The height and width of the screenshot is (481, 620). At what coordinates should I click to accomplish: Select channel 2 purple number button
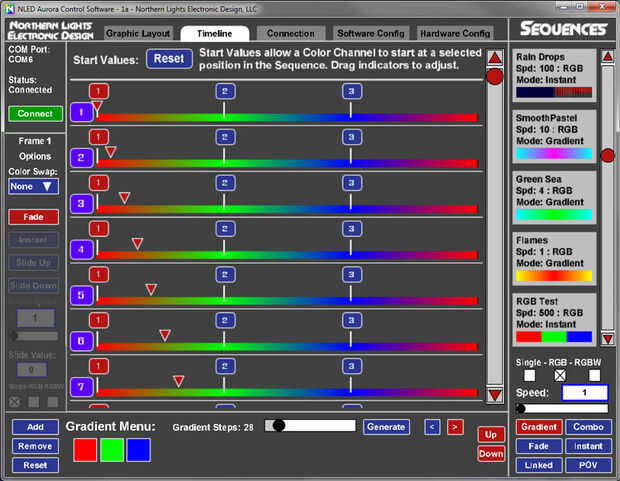(x=81, y=158)
